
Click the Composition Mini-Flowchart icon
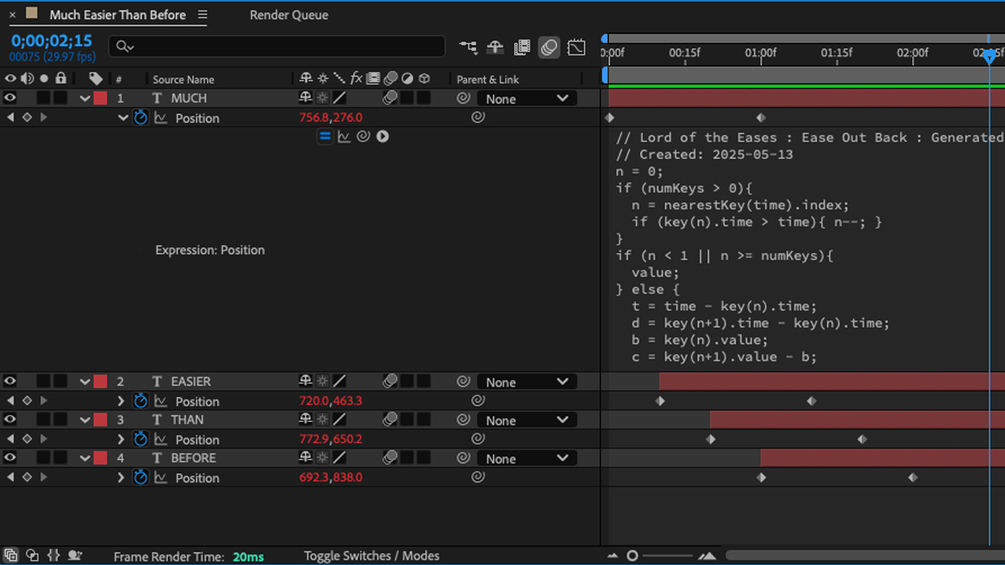(x=468, y=47)
